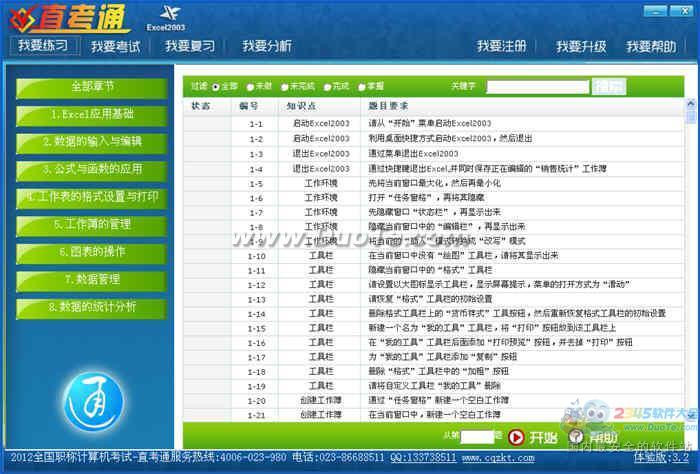Select chapter 6.图表的操作
The image size is (700, 474).
(x=92, y=252)
